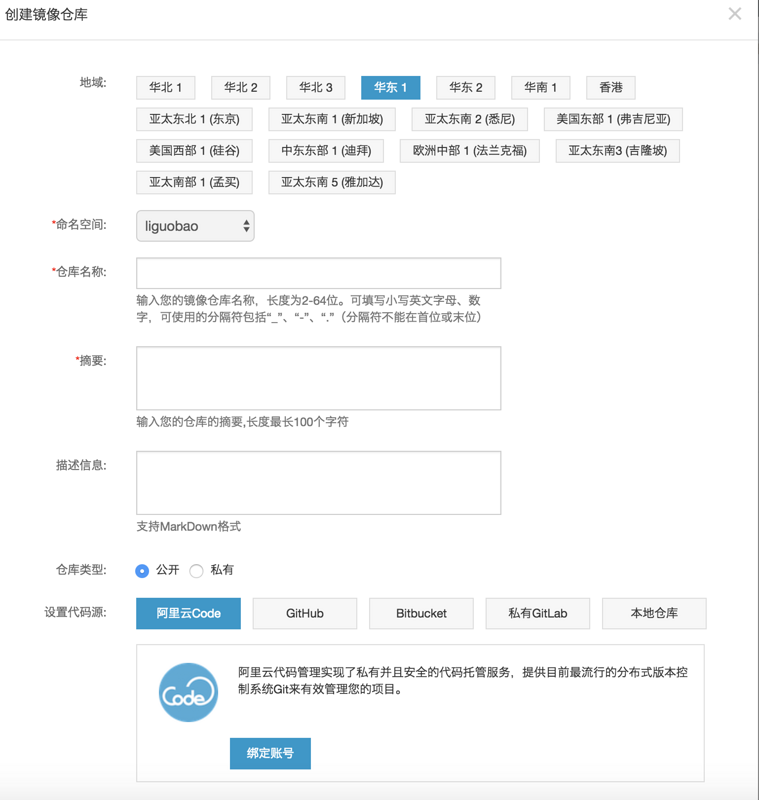Select the 私有 repository type radio

click(x=196, y=571)
